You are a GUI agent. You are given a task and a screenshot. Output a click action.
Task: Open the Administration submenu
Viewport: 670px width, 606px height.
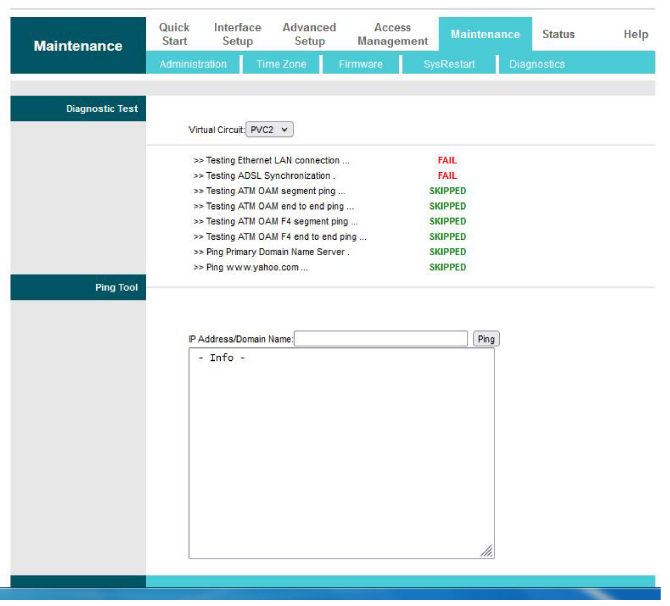point(193,64)
